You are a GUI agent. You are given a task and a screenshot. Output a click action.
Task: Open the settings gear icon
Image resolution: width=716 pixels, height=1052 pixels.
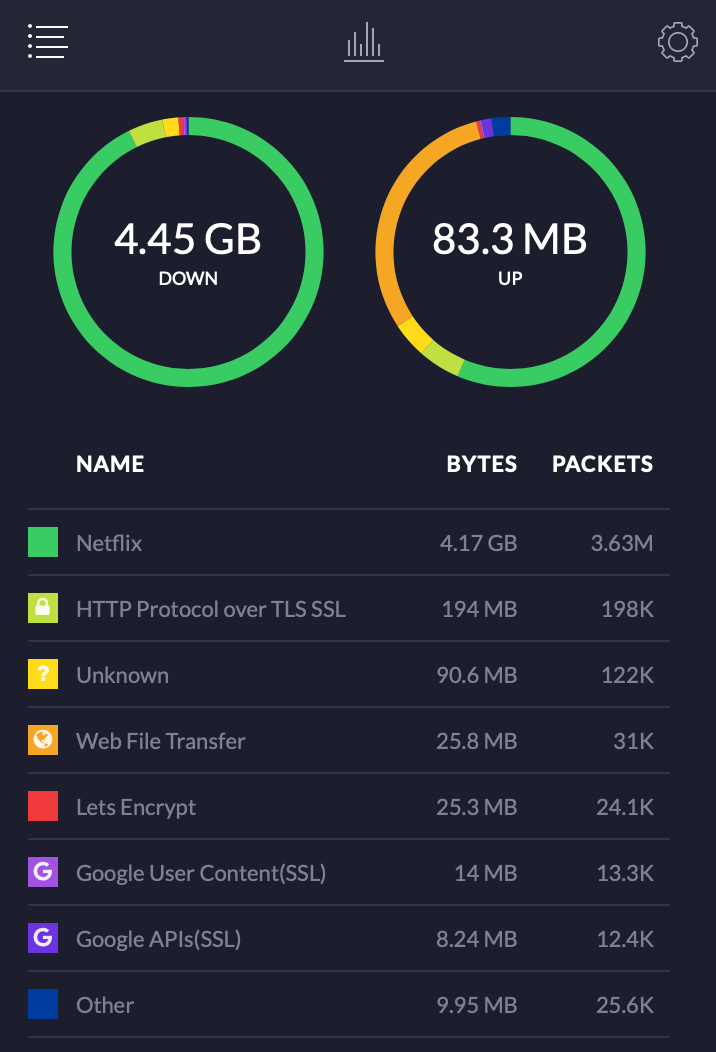coord(677,42)
